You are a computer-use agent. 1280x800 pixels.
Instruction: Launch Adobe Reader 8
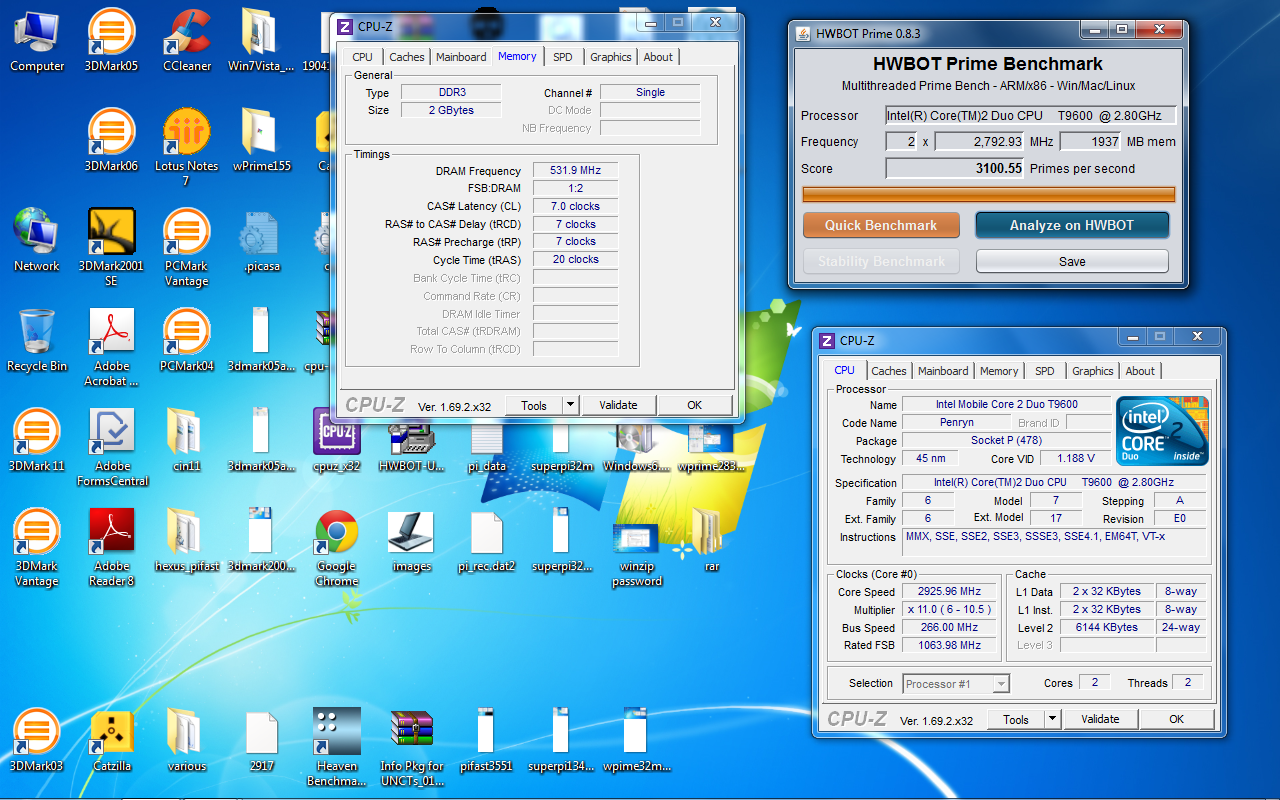[x=111, y=547]
